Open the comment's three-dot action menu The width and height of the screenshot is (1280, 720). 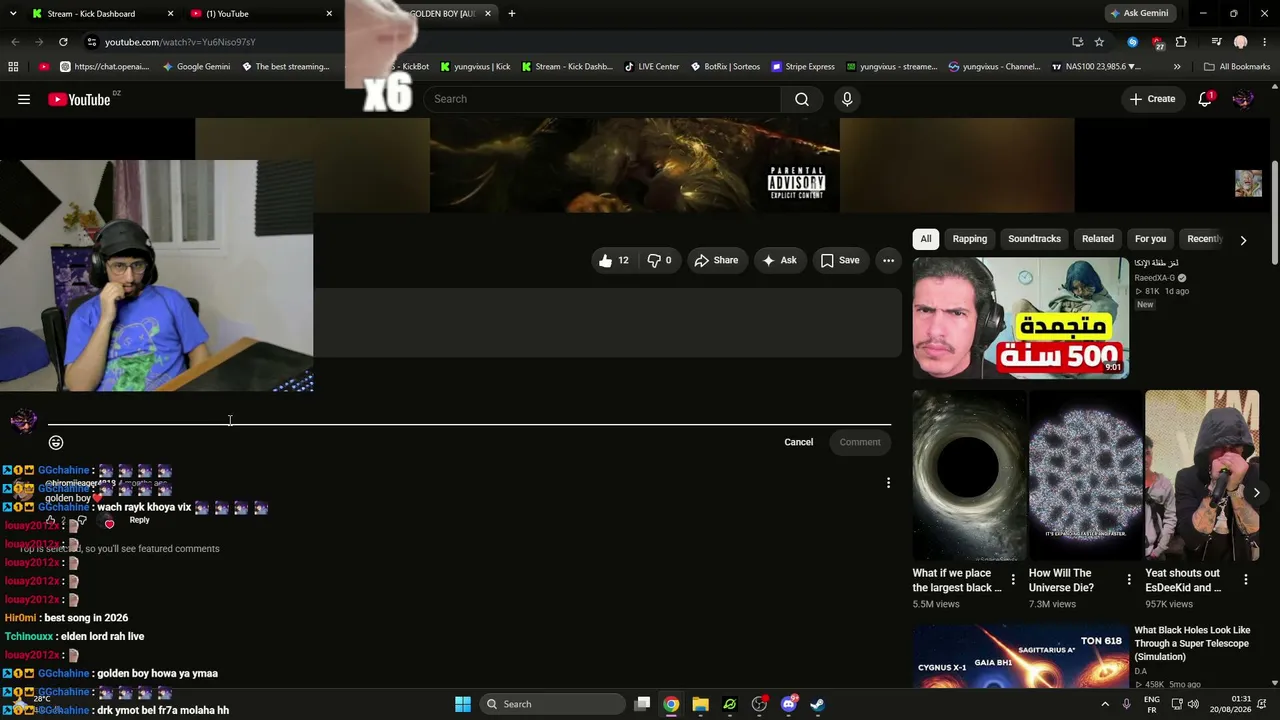coord(888,483)
